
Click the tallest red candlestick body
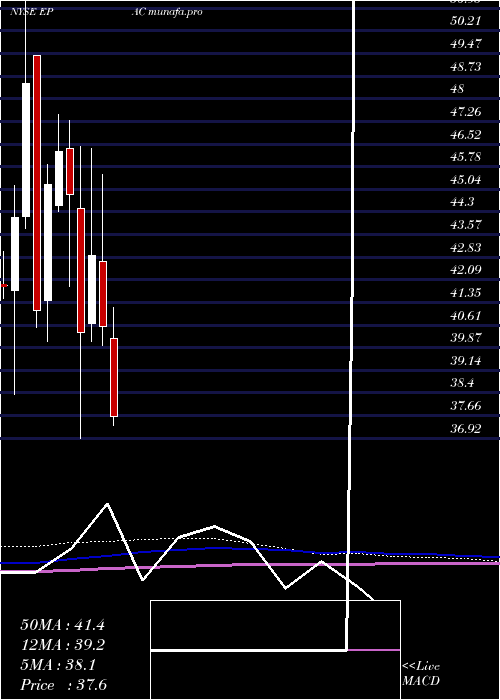pos(37,183)
